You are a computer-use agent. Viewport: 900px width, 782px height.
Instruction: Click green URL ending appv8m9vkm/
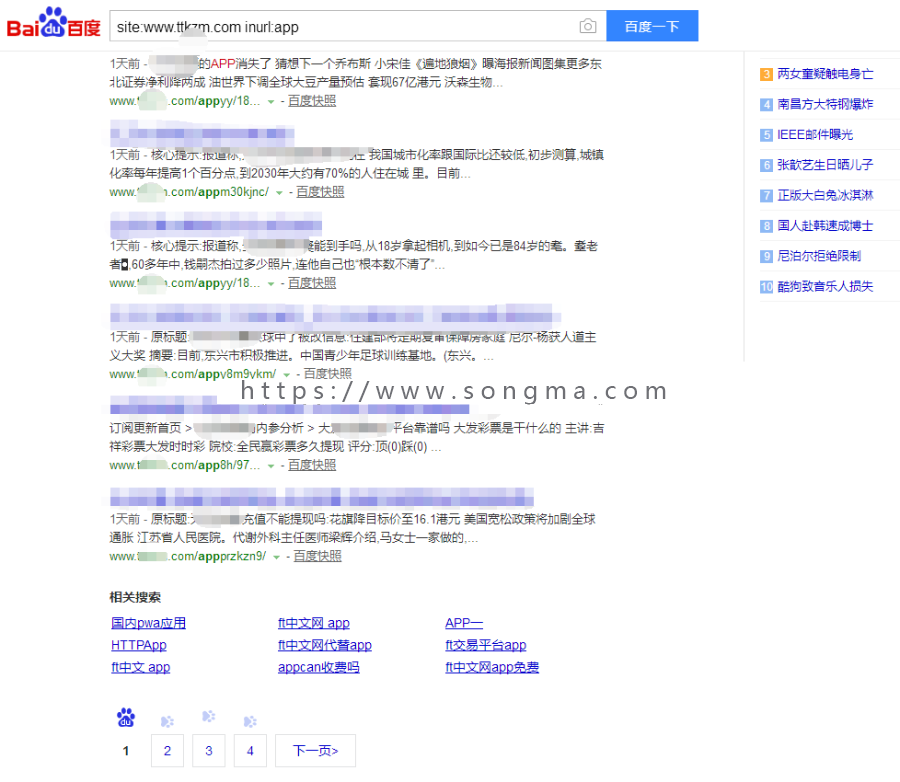coord(193,374)
